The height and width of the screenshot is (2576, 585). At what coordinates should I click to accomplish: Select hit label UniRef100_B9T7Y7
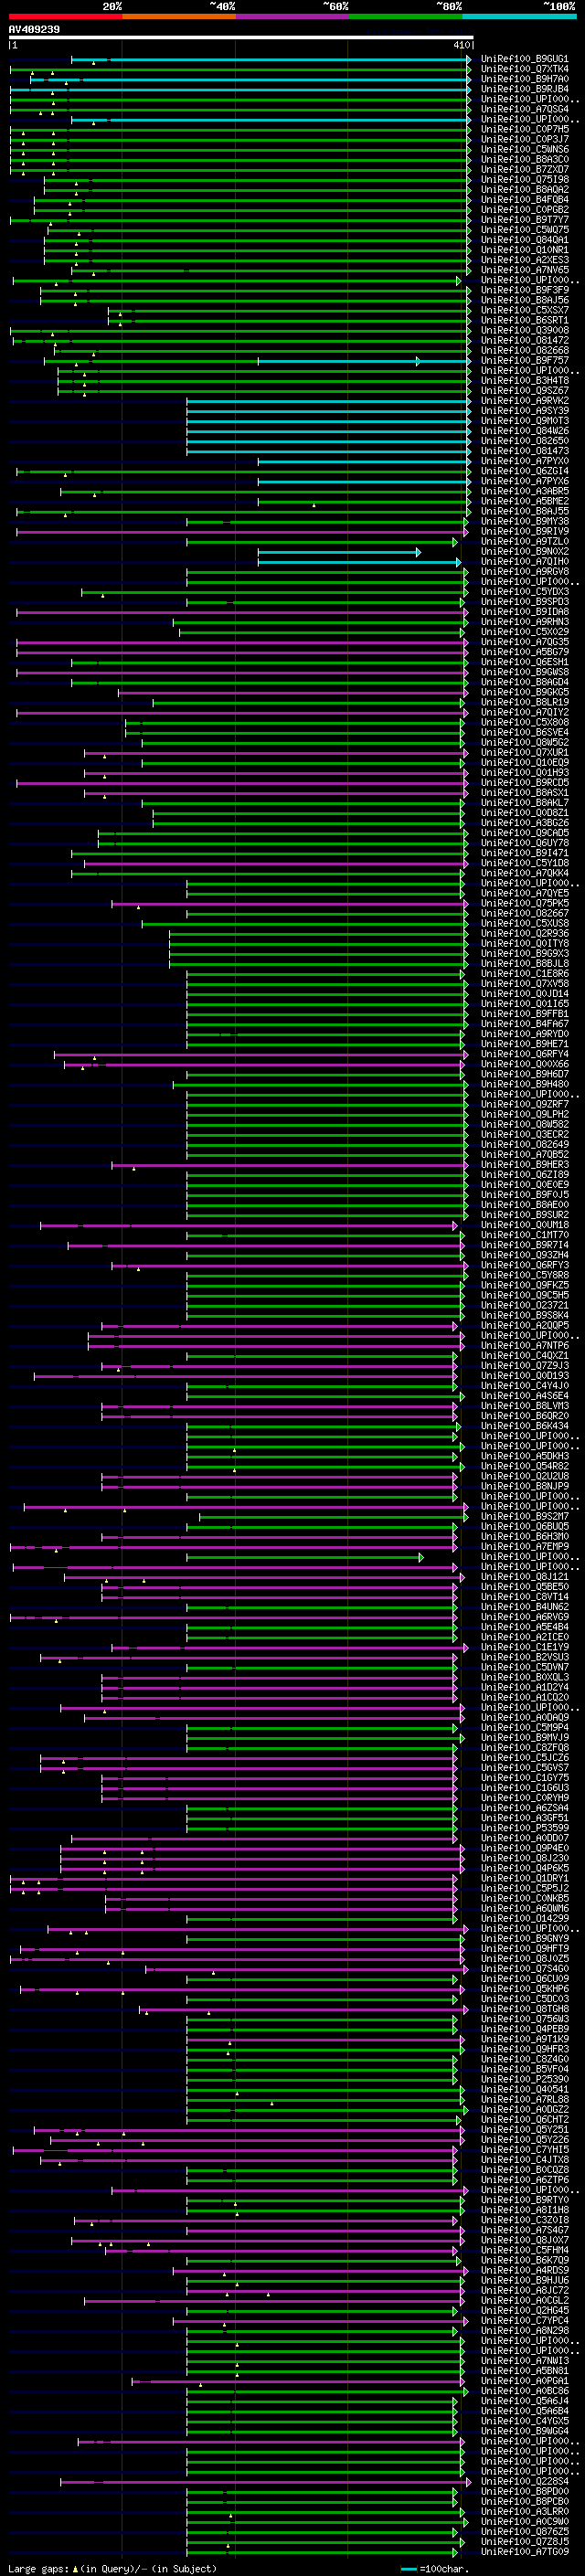click(x=524, y=220)
